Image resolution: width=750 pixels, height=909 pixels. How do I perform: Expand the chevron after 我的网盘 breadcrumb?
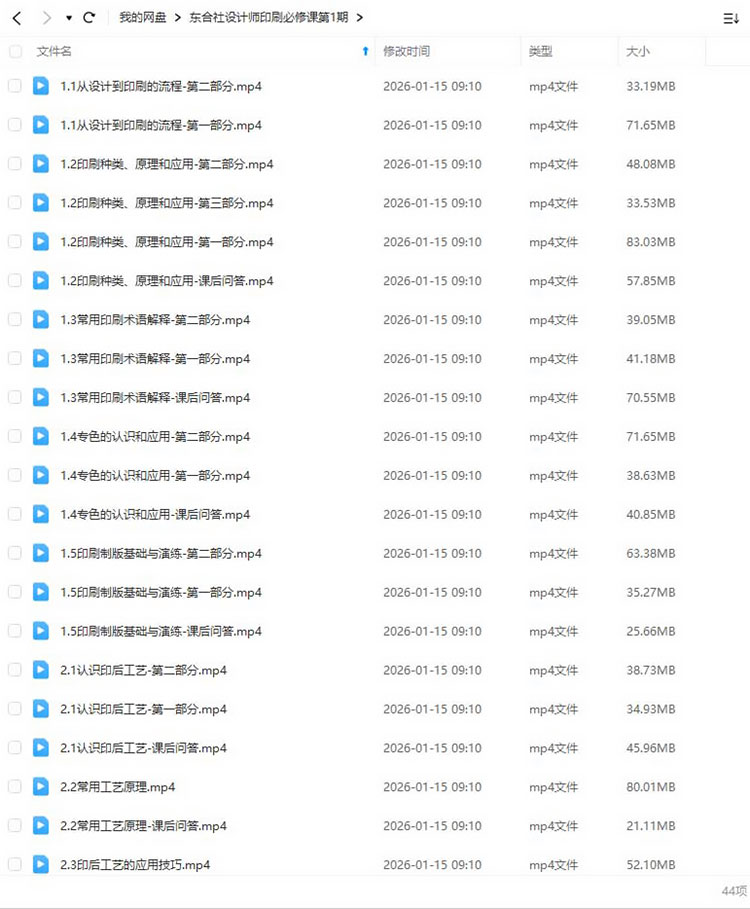coord(177,18)
